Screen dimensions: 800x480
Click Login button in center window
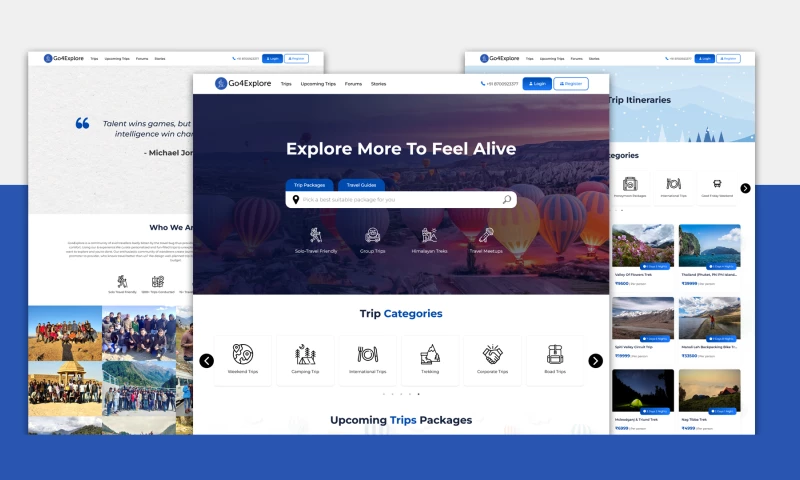point(537,84)
